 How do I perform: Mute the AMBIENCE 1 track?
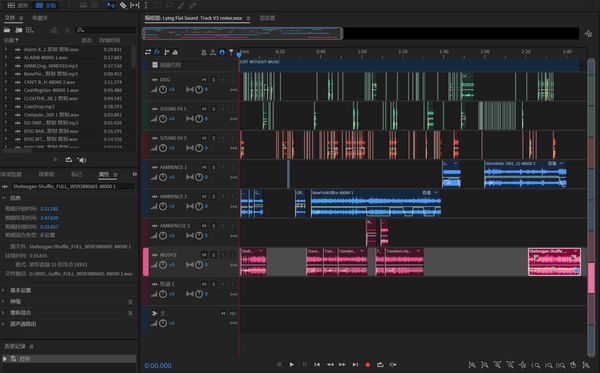click(204, 167)
